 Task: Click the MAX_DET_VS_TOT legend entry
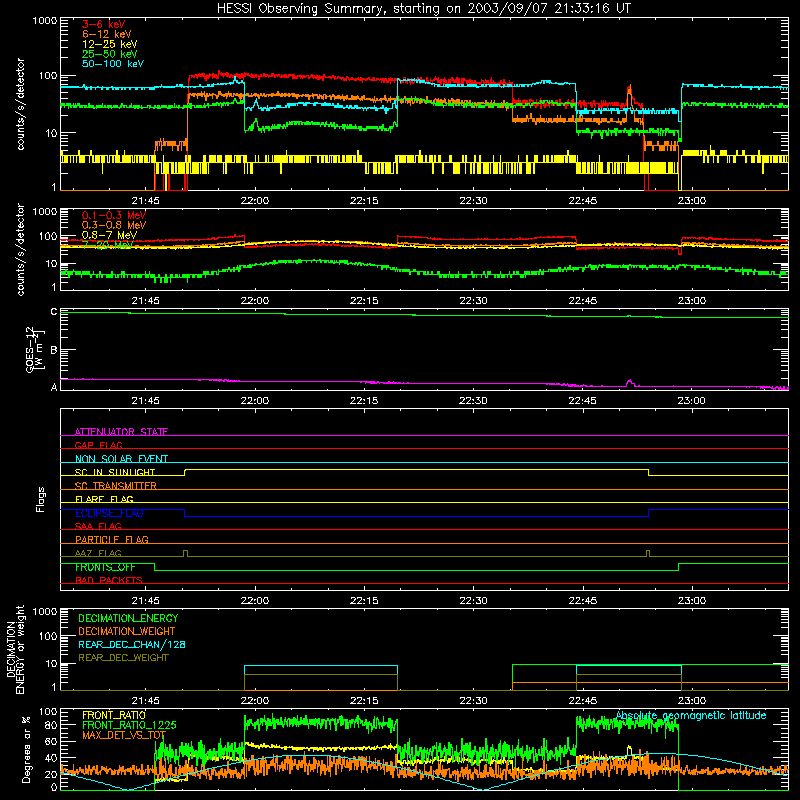[x=124, y=735]
